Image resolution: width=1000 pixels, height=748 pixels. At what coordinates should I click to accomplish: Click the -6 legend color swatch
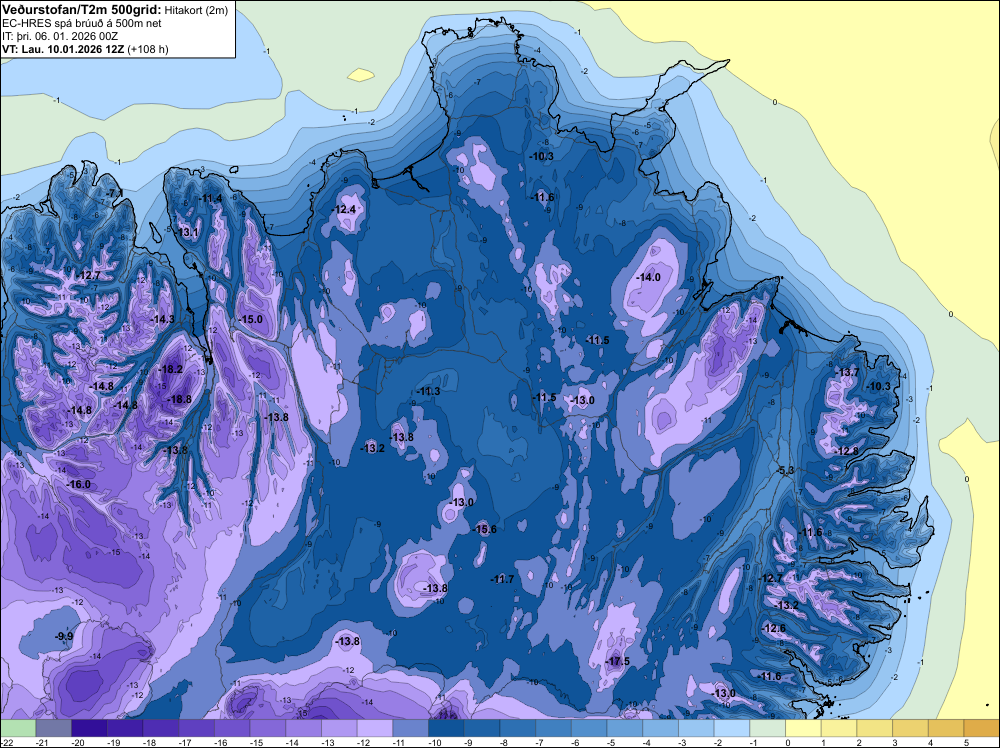589,728
